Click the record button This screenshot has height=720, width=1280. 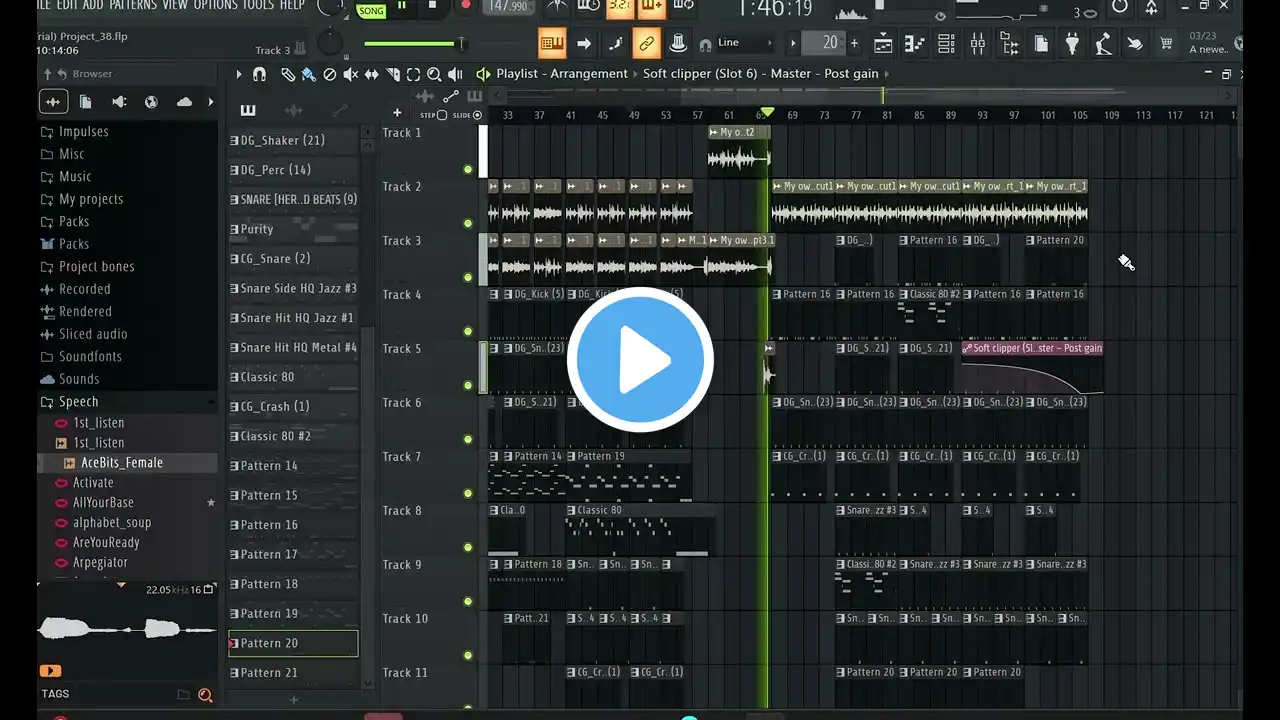tap(465, 5)
